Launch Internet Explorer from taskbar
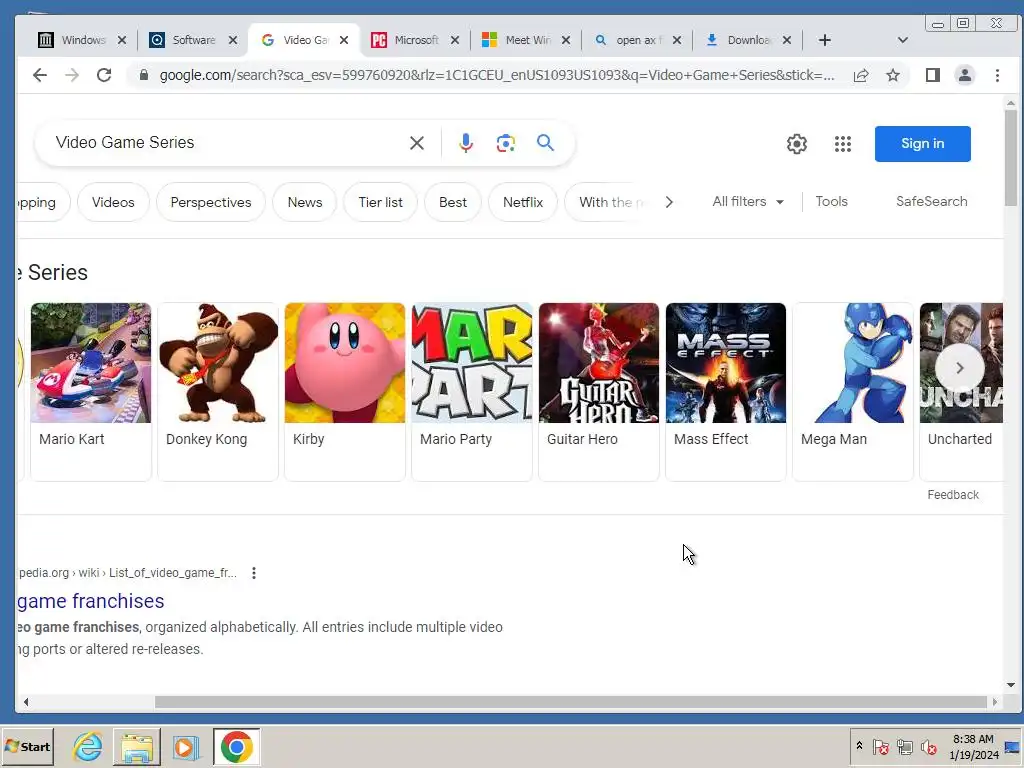Image resolution: width=1024 pixels, height=768 pixels. pos(88,746)
